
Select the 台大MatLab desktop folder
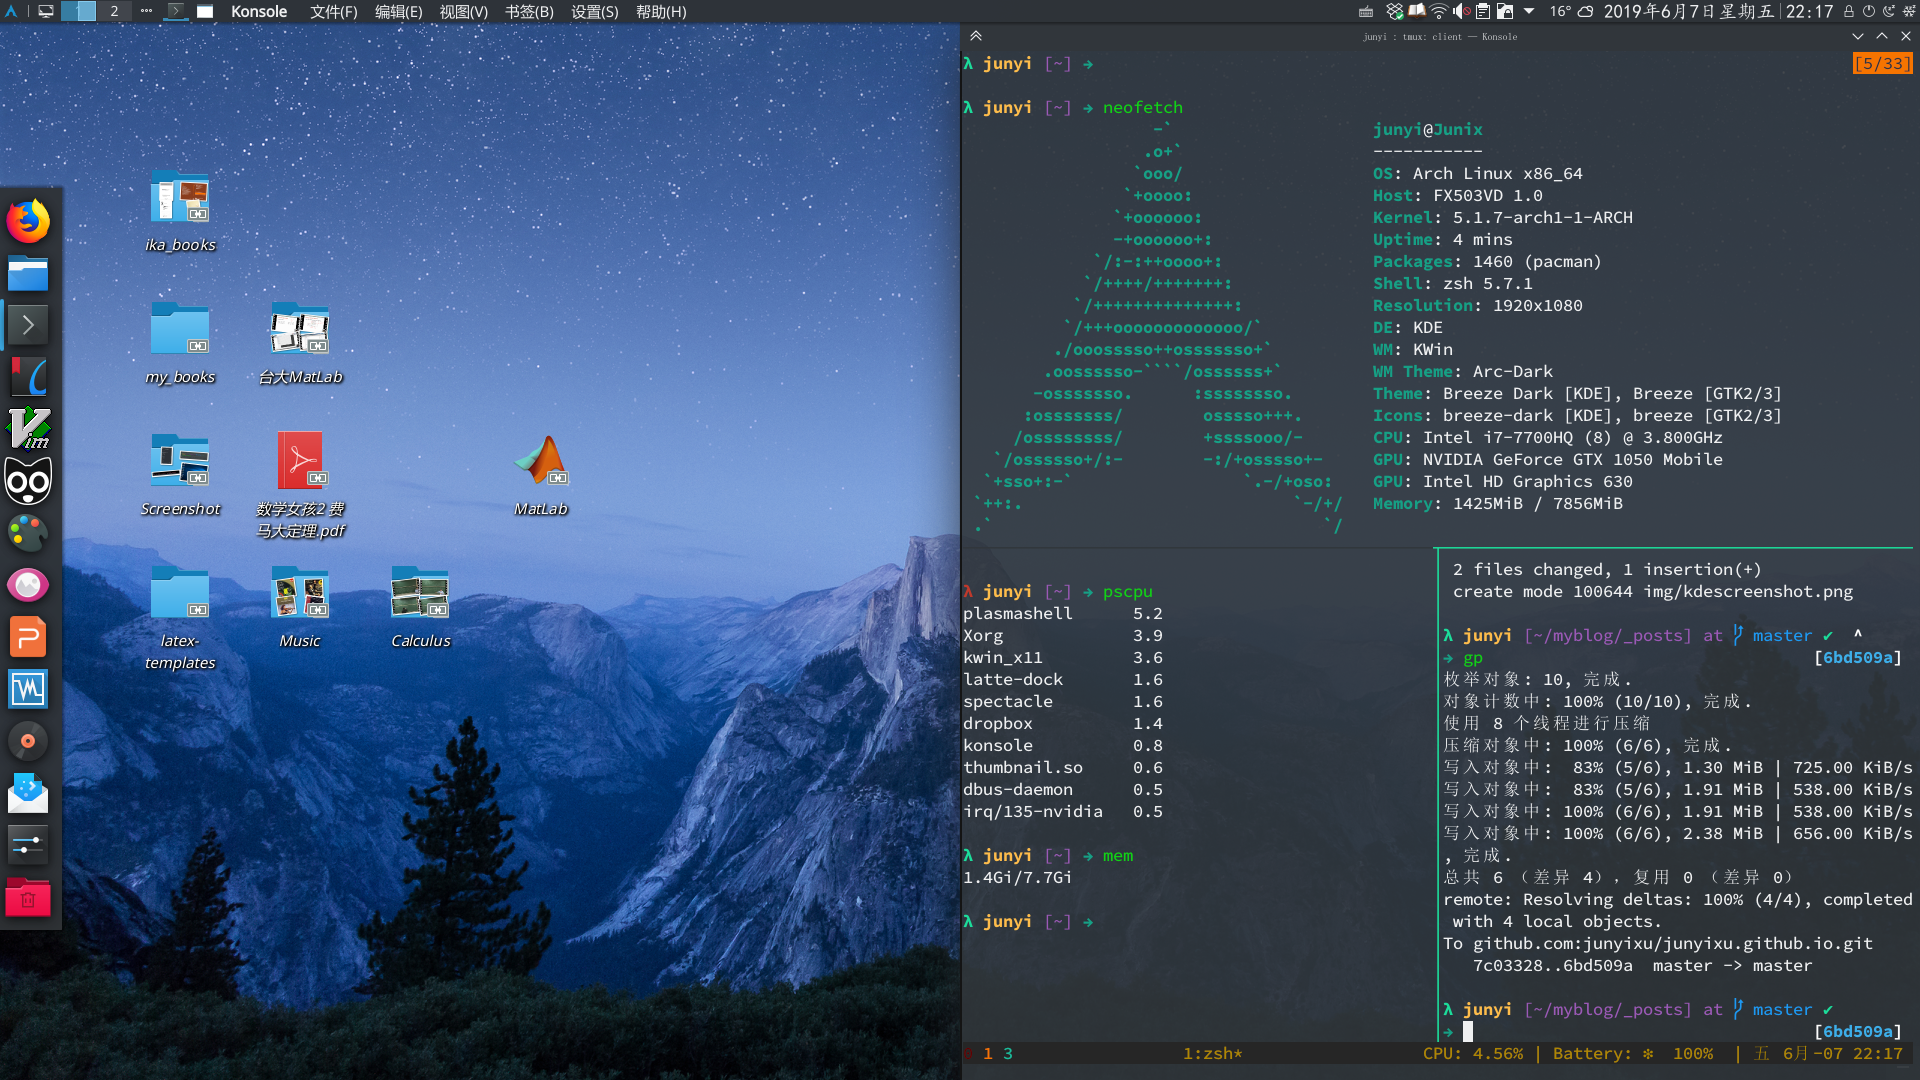[300, 343]
